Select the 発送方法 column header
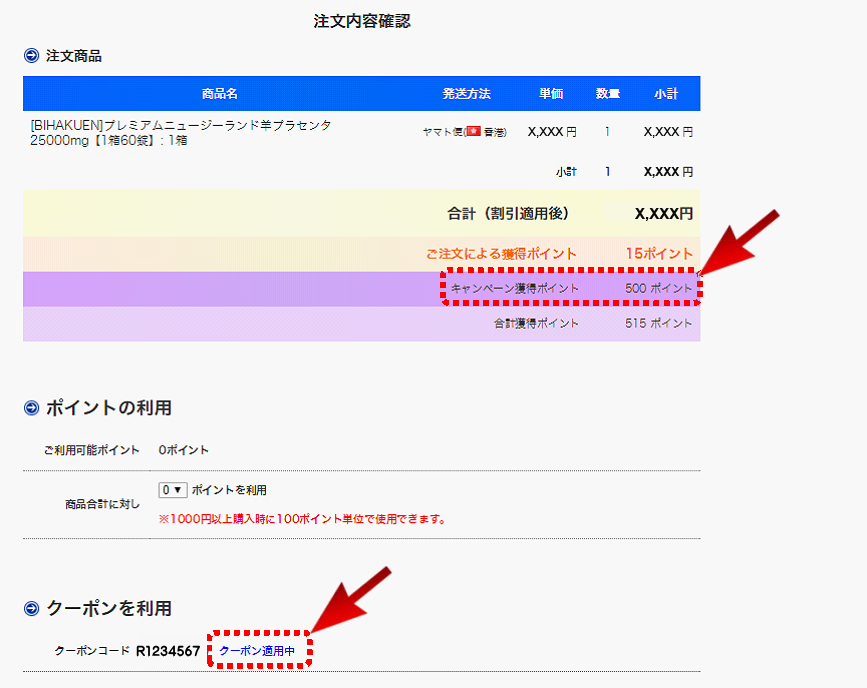Screen dimensions: 867x688 pos(466,94)
